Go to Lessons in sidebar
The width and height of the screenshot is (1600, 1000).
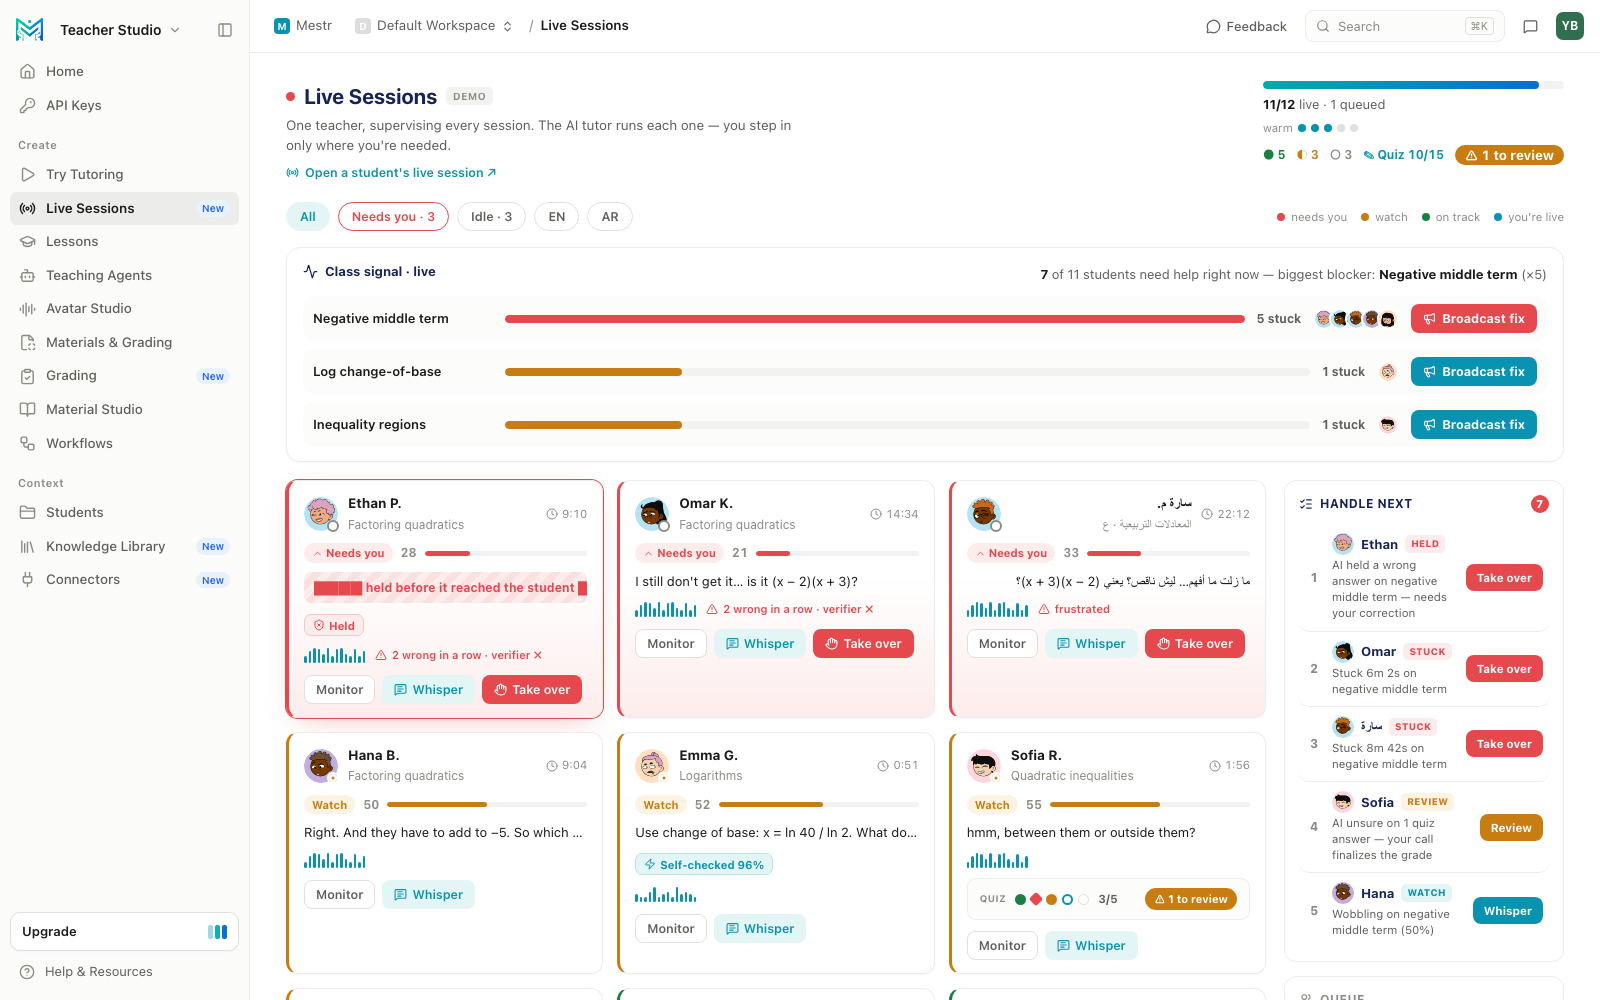point(124,241)
